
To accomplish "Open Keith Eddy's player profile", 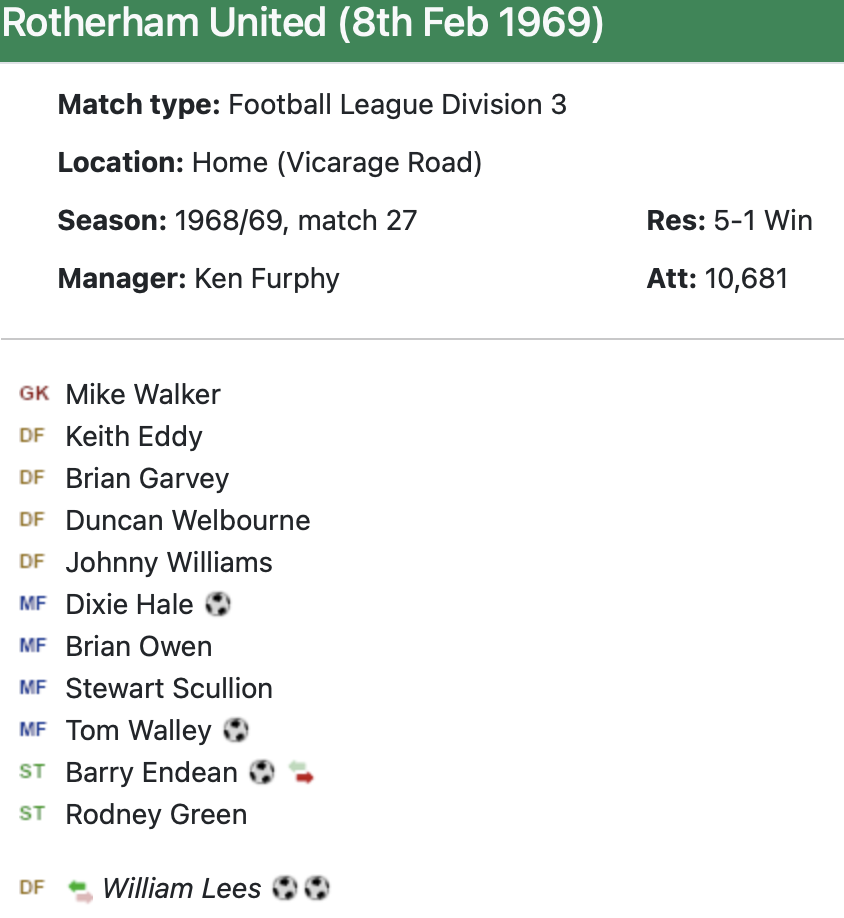I will tap(134, 436).
